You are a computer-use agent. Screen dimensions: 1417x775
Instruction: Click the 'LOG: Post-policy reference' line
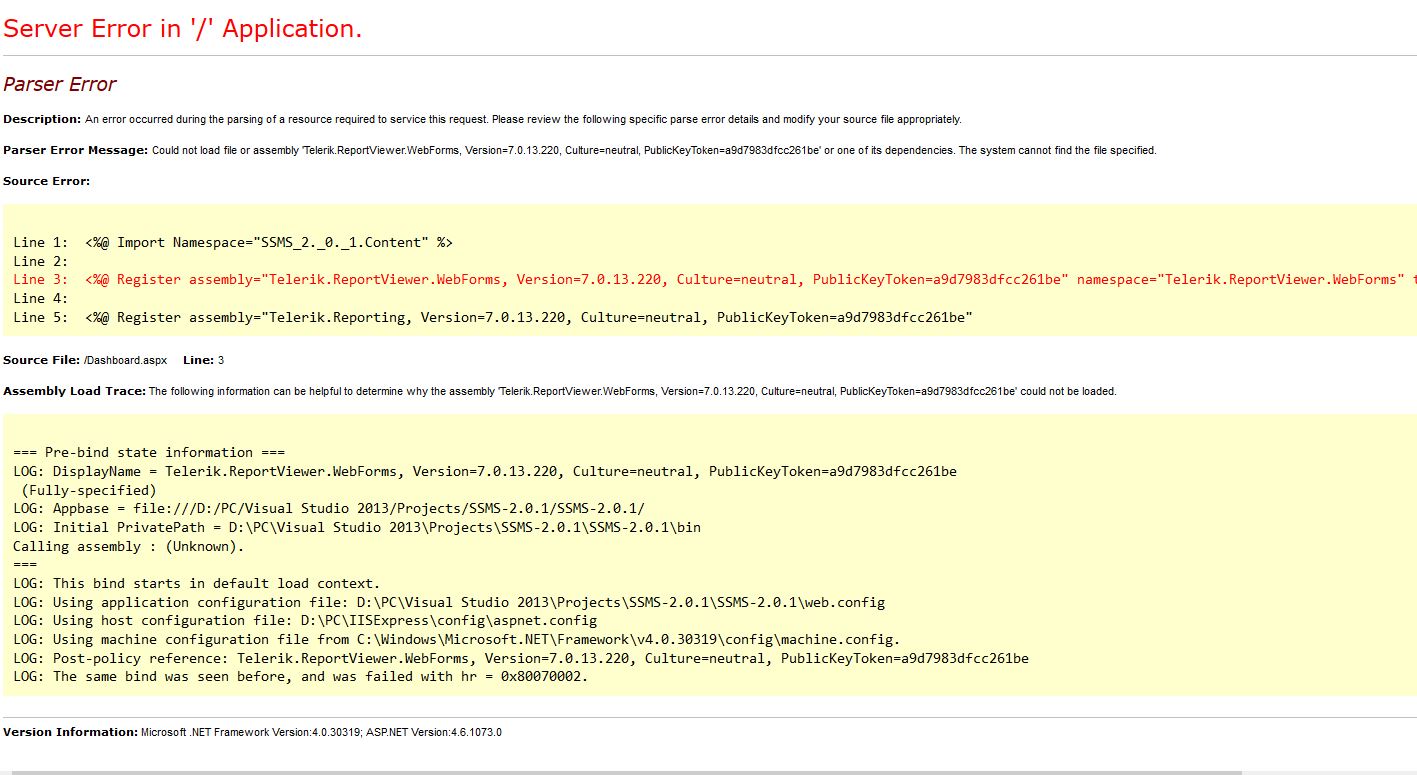pos(521,658)
